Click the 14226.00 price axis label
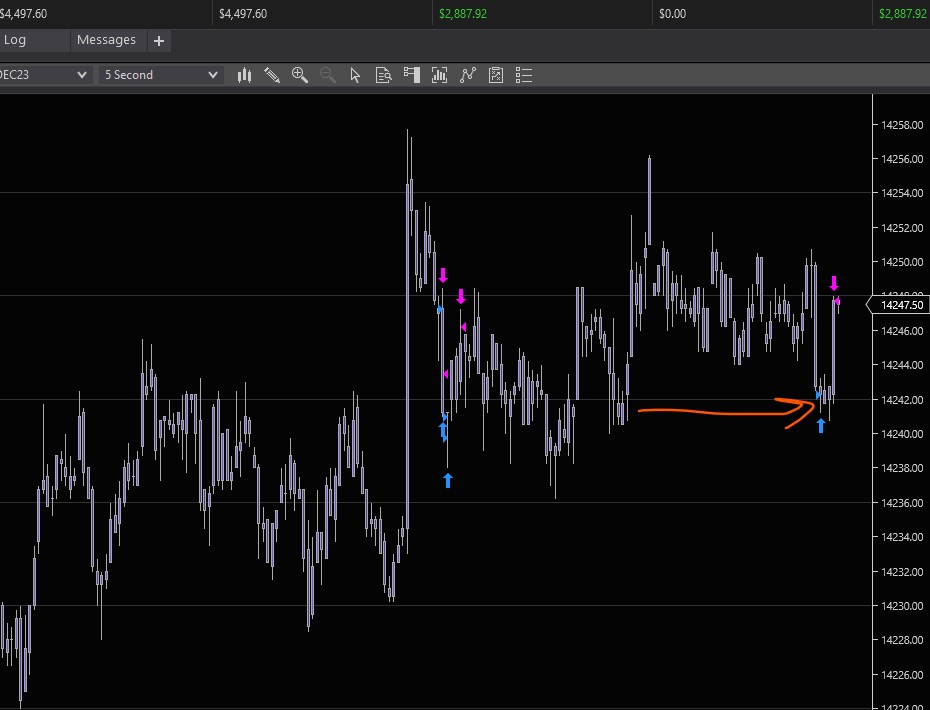This screenshot has width=930, height=710. [902, 674]
